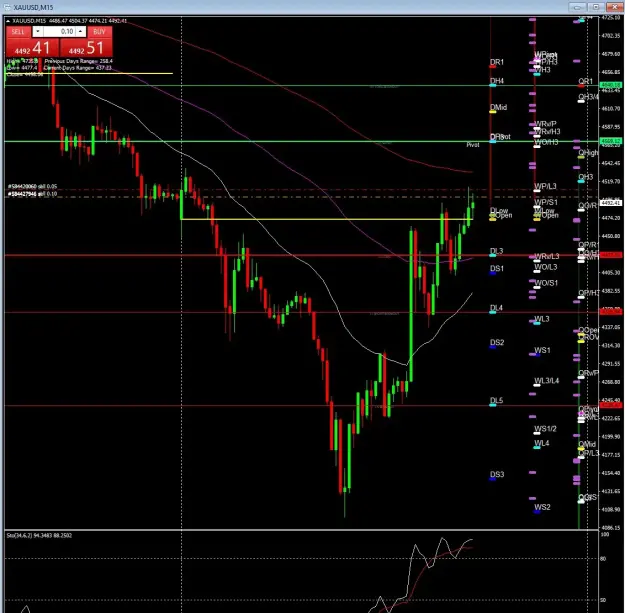Click the 4492 51 buy price tile

86,49
